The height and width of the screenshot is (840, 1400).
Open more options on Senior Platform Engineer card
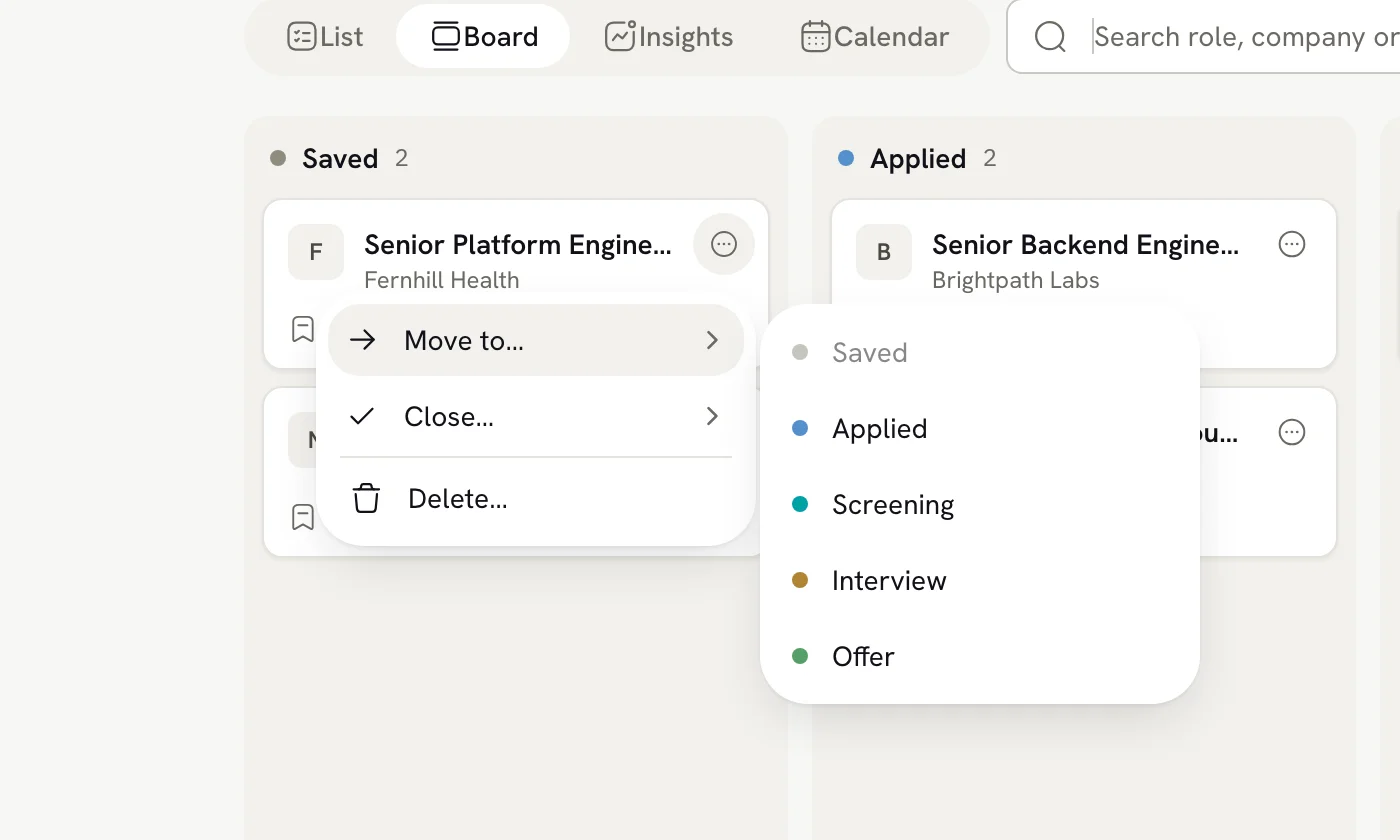[x=724, y=244]
